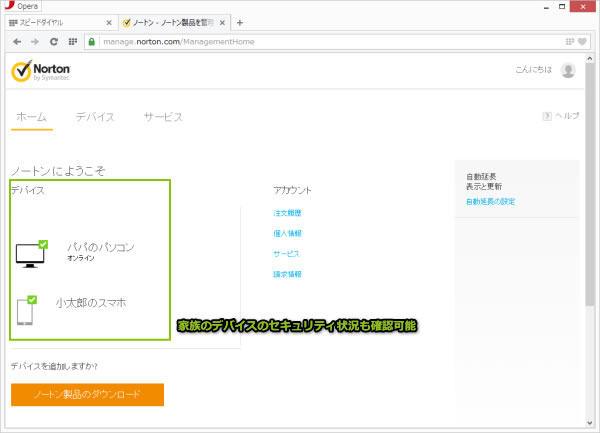Open a new tab with plus icon
The width and height of the screenshot is (600, 433).
coord(240,23)
